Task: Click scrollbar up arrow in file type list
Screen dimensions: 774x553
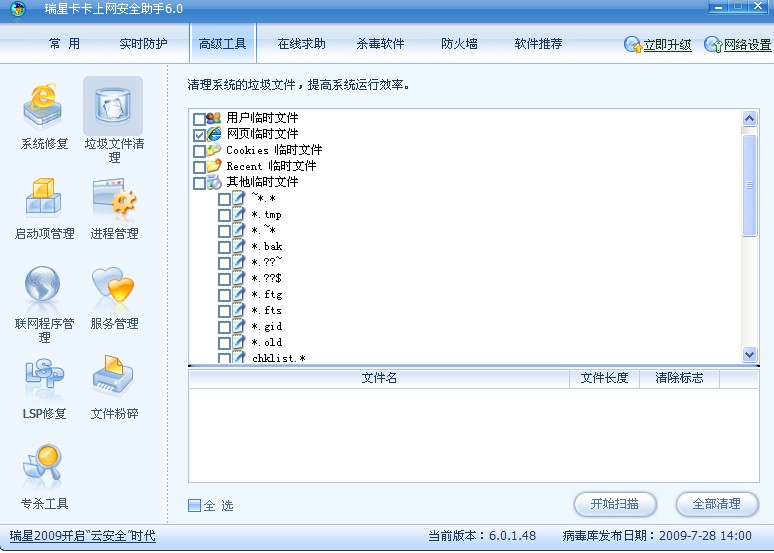Action: [749, 118]
